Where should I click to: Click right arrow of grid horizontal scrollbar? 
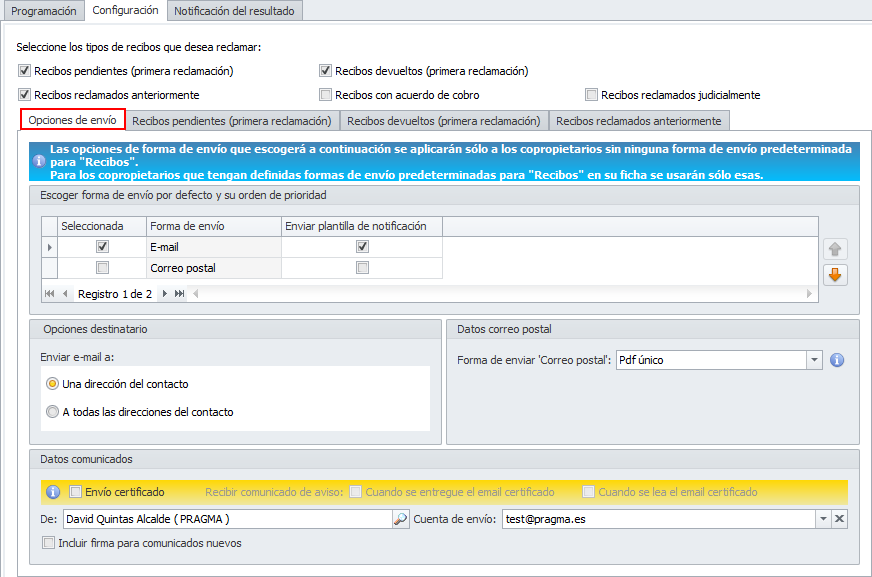(x=809, y=294)
